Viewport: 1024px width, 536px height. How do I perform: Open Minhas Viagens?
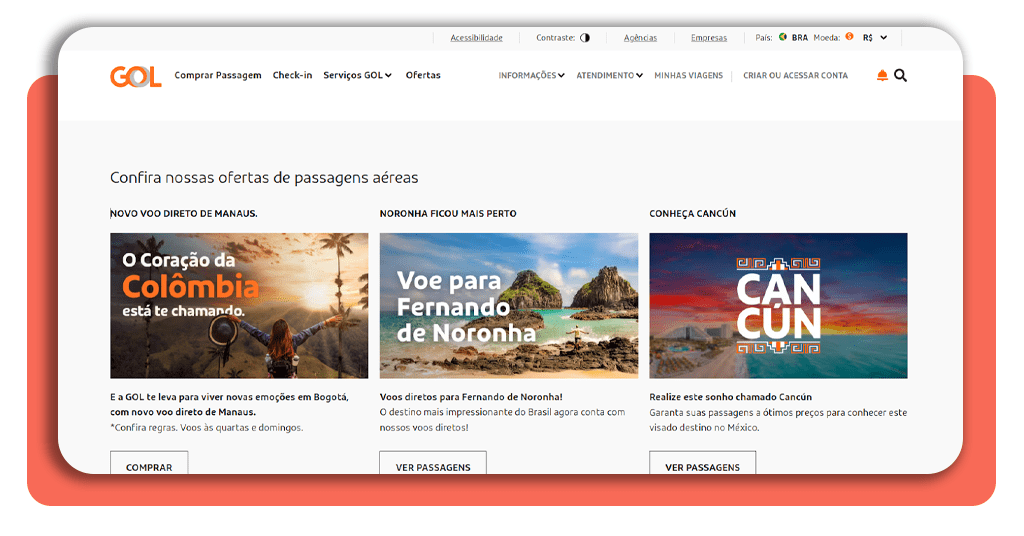click(688, 76)
